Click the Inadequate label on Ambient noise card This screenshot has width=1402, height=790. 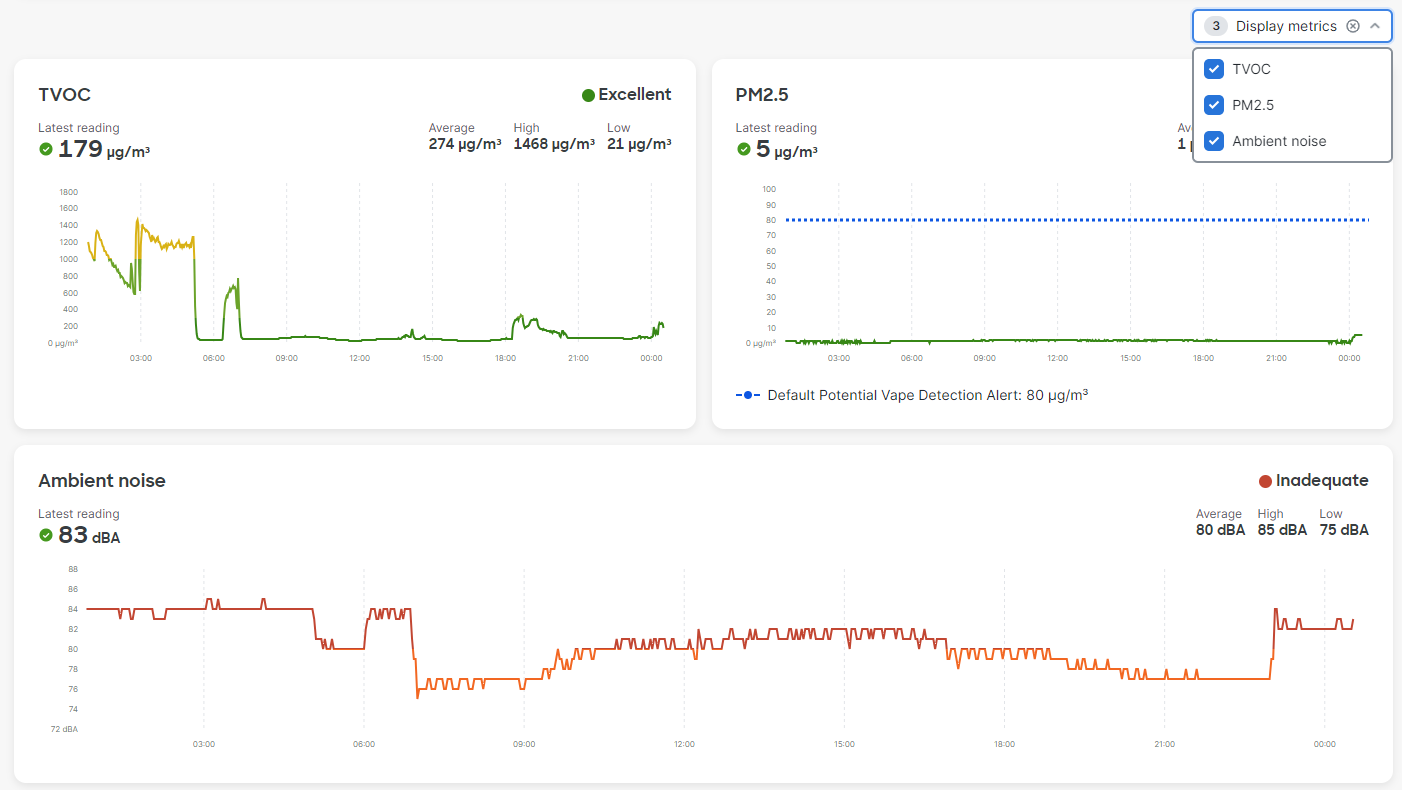[1320, 480]
